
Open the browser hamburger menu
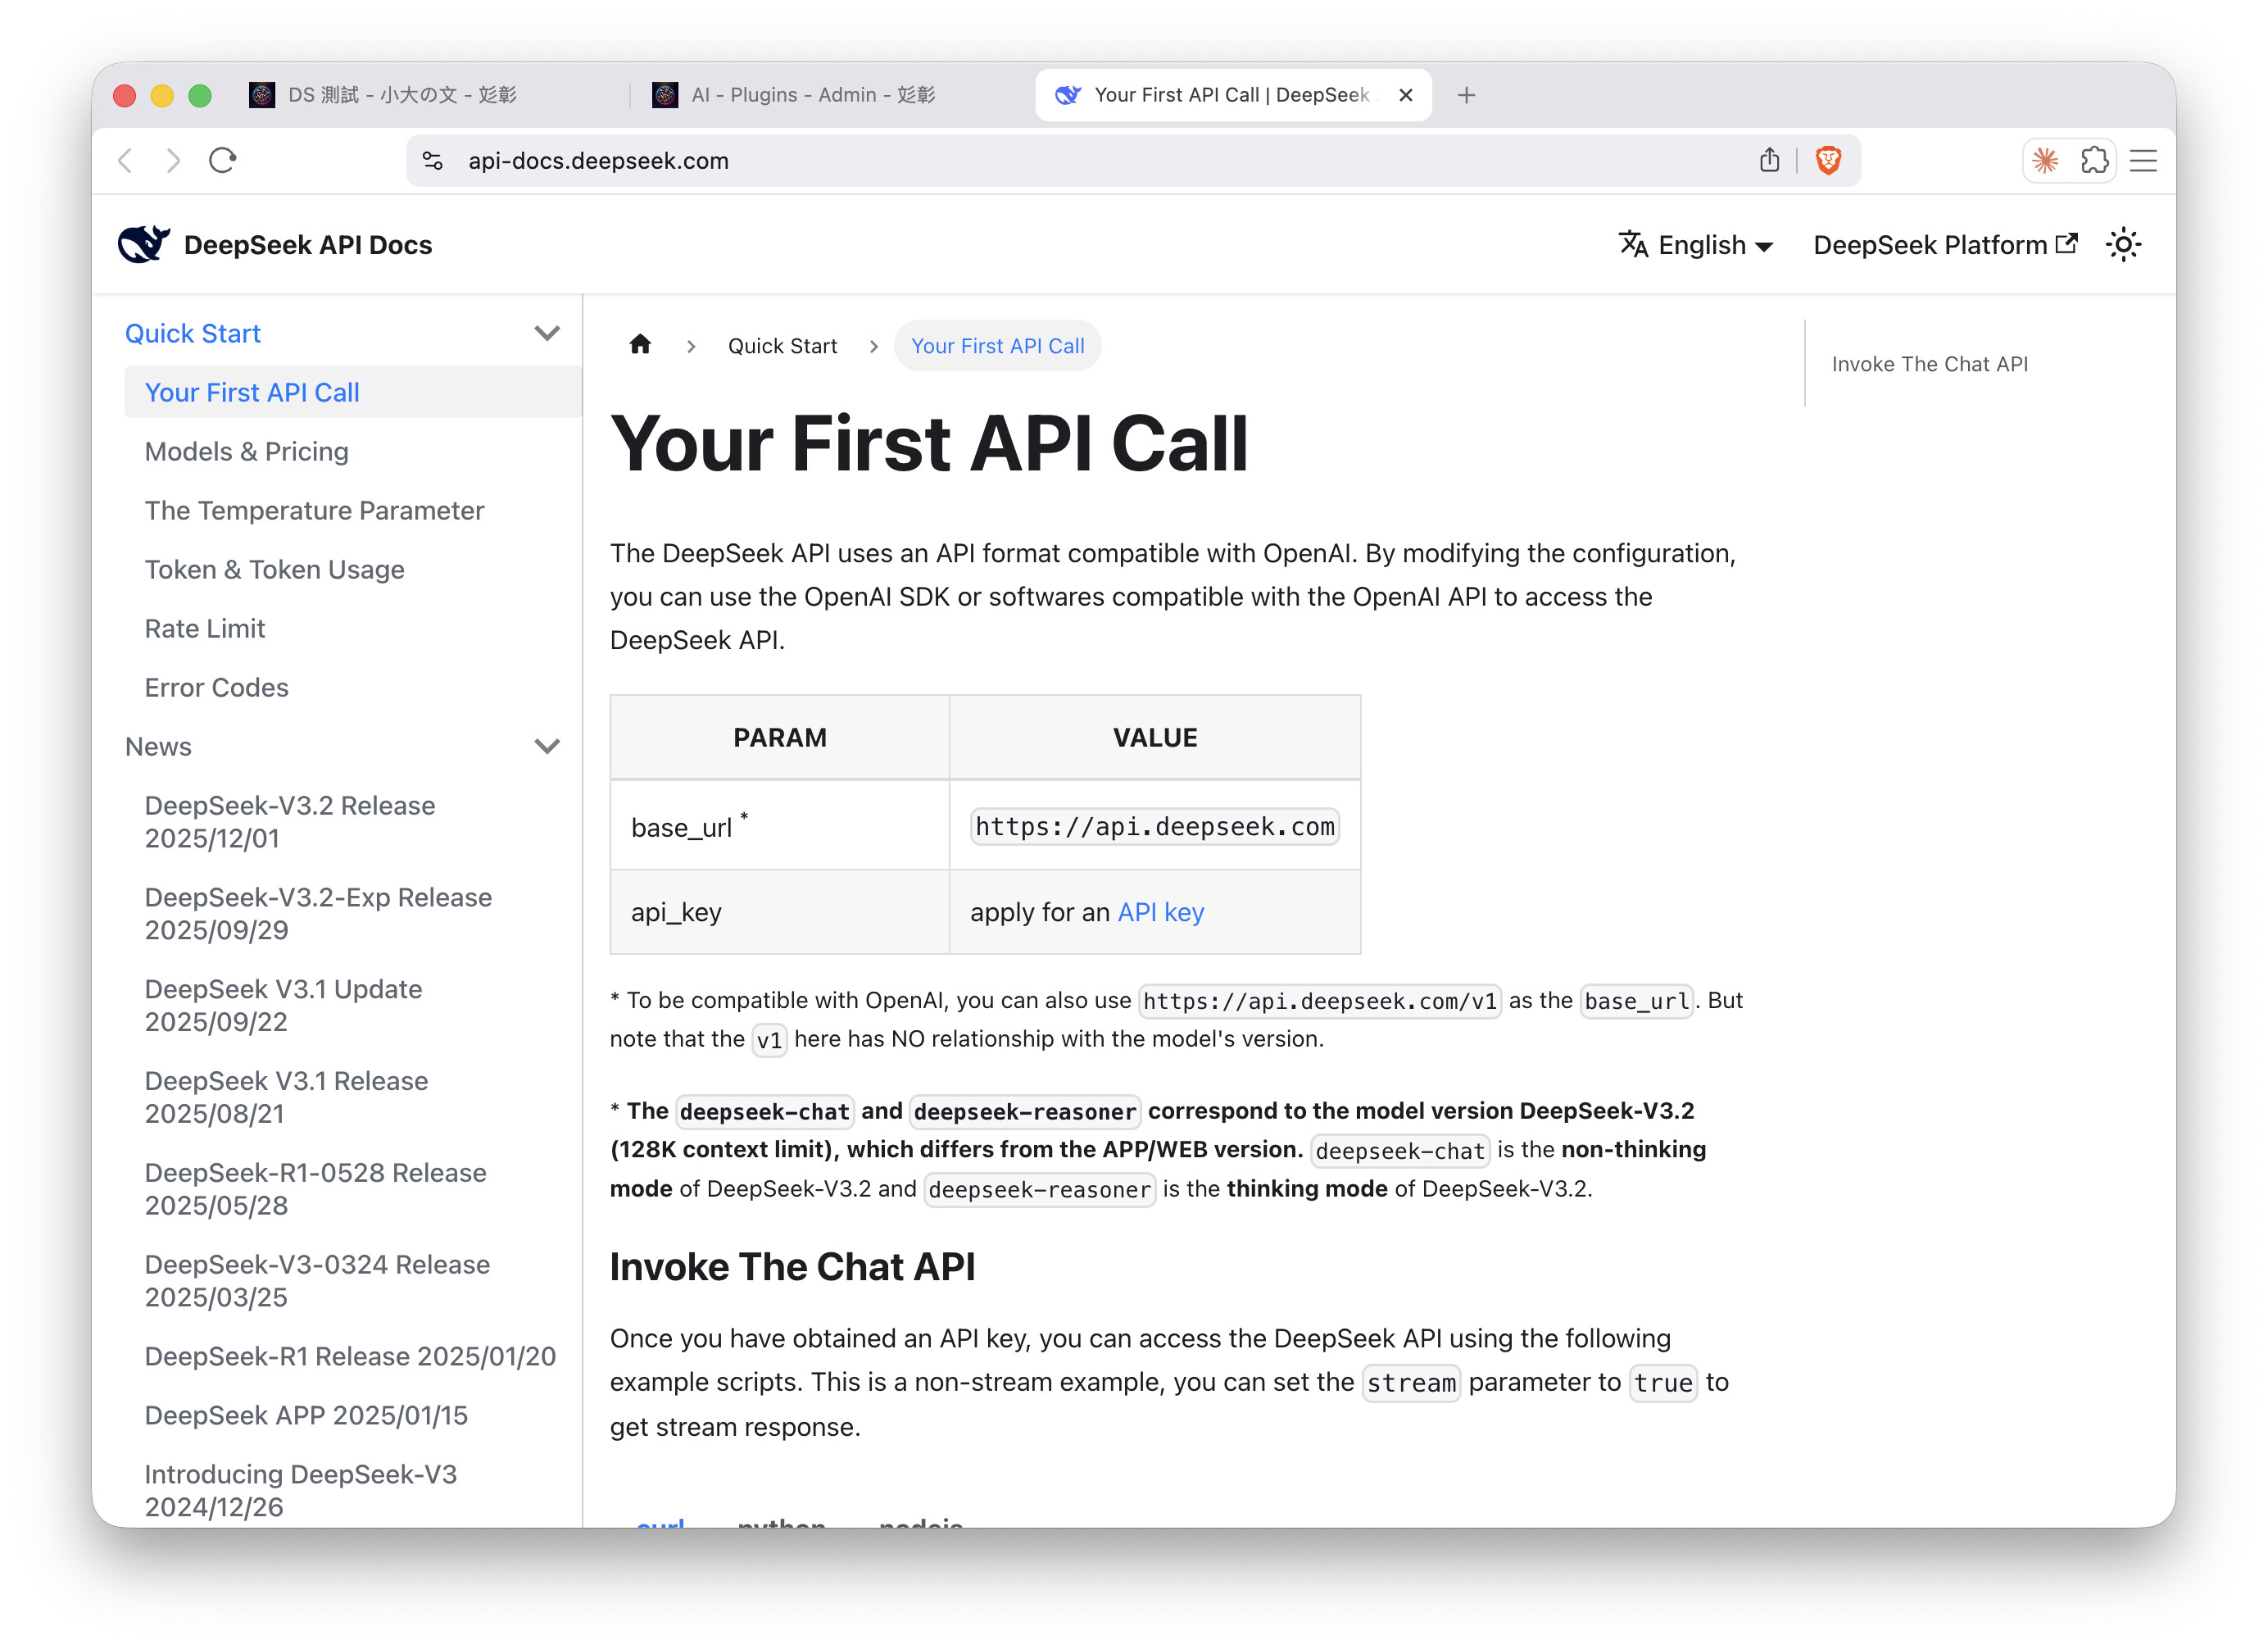(2143, 160)
